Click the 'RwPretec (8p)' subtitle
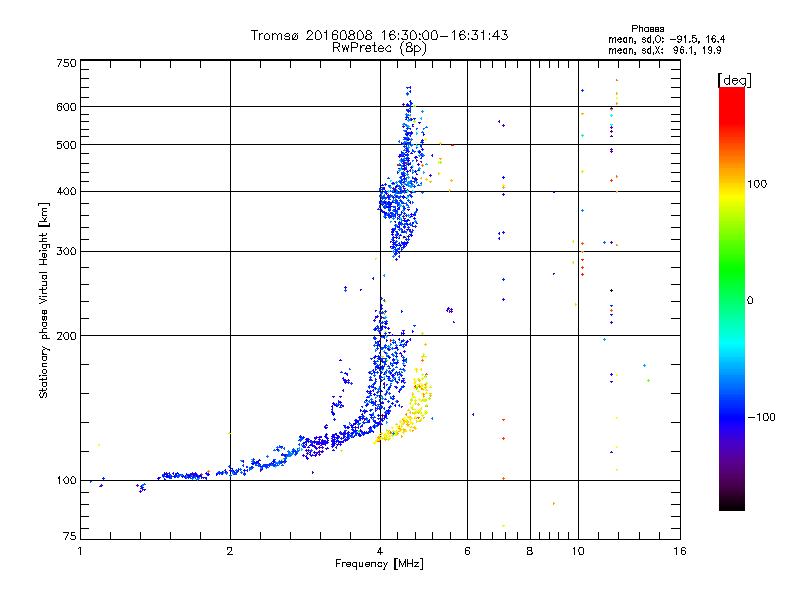This screenshot has height=600, width=800. coord(379,48)
